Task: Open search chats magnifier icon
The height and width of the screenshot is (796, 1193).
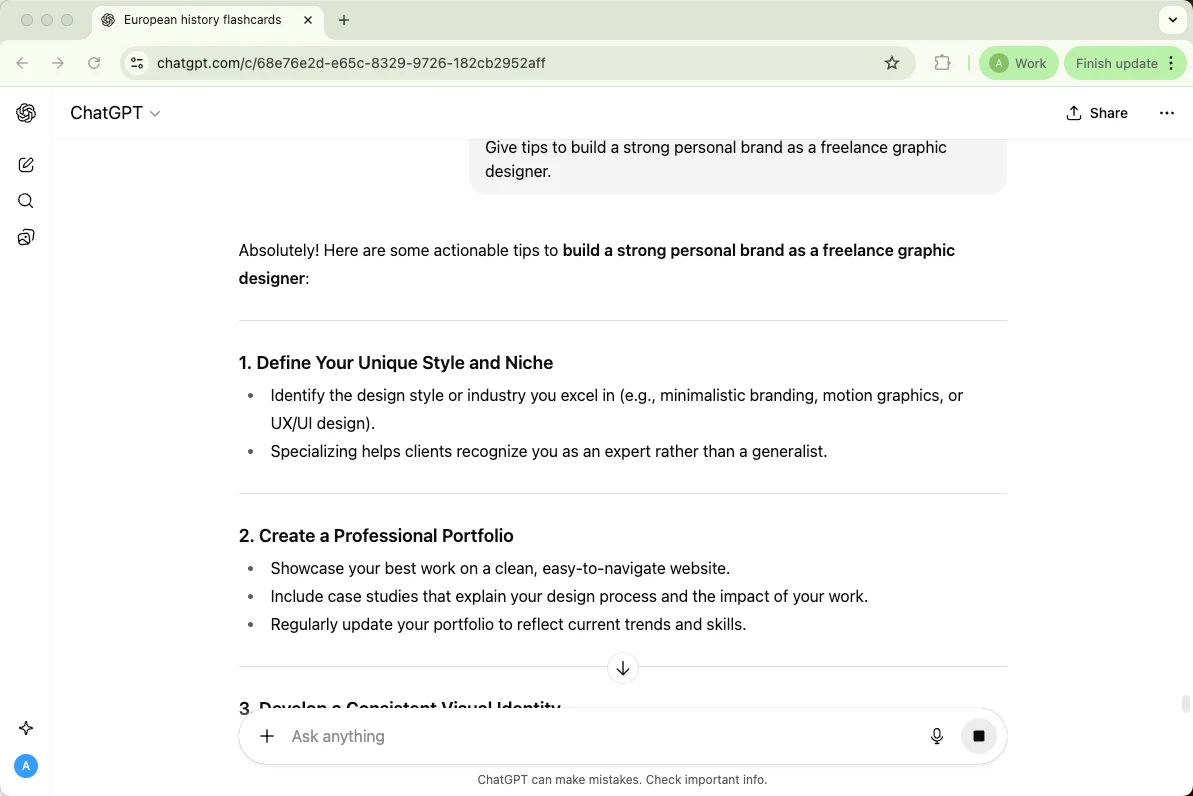Action: point(26,201)
